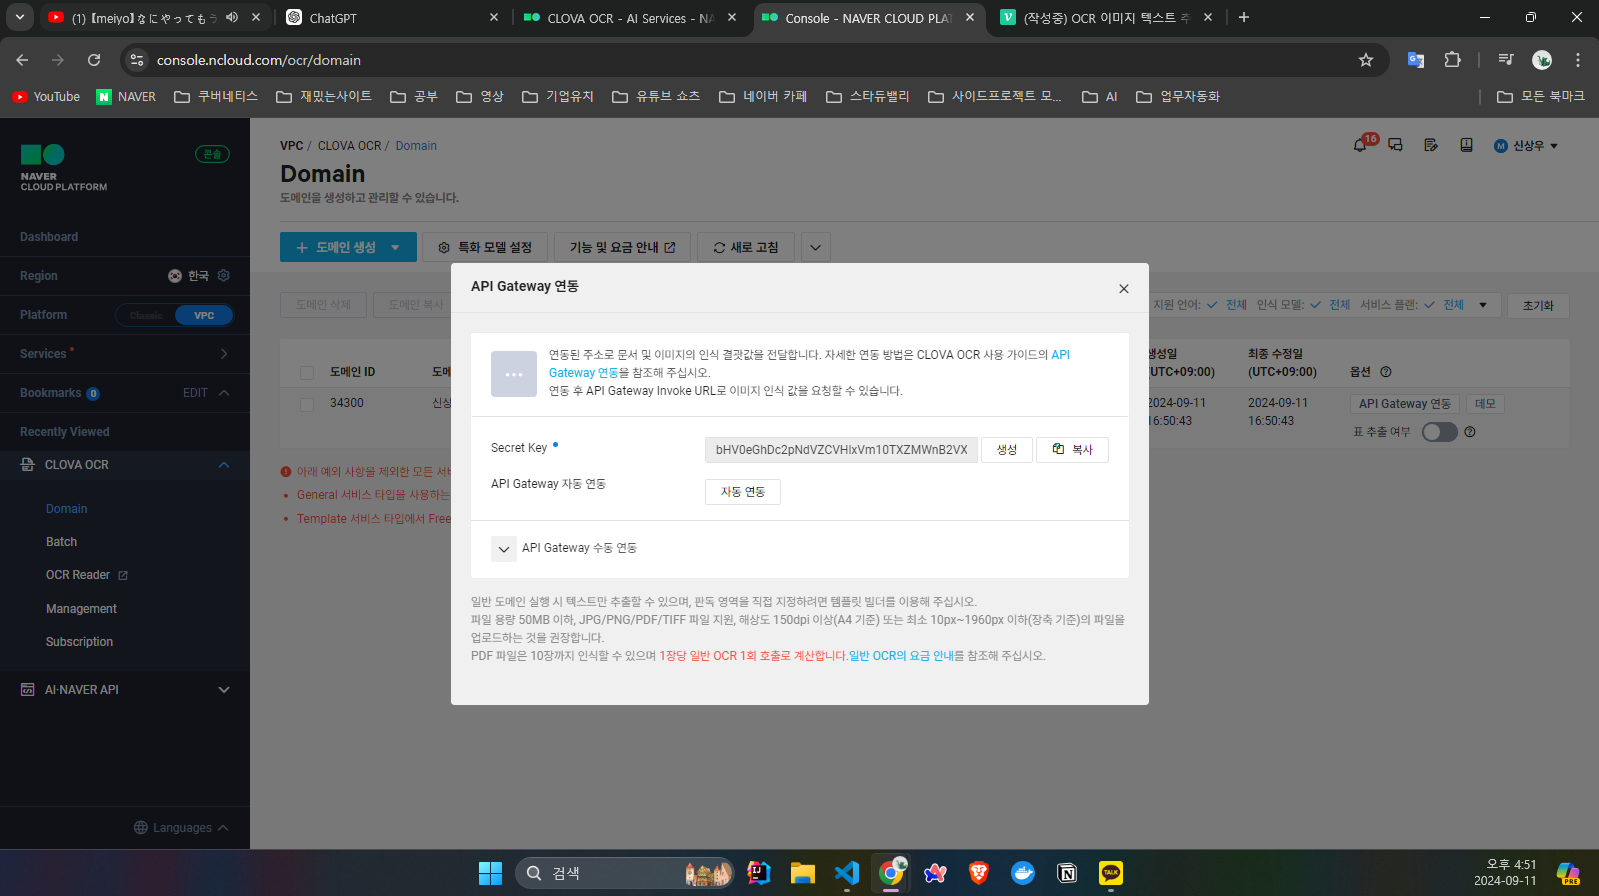The height and width of the screenshot is (896, 1599).
Task: Open the 신상우 account dropdown
Action: [1526, 146]
